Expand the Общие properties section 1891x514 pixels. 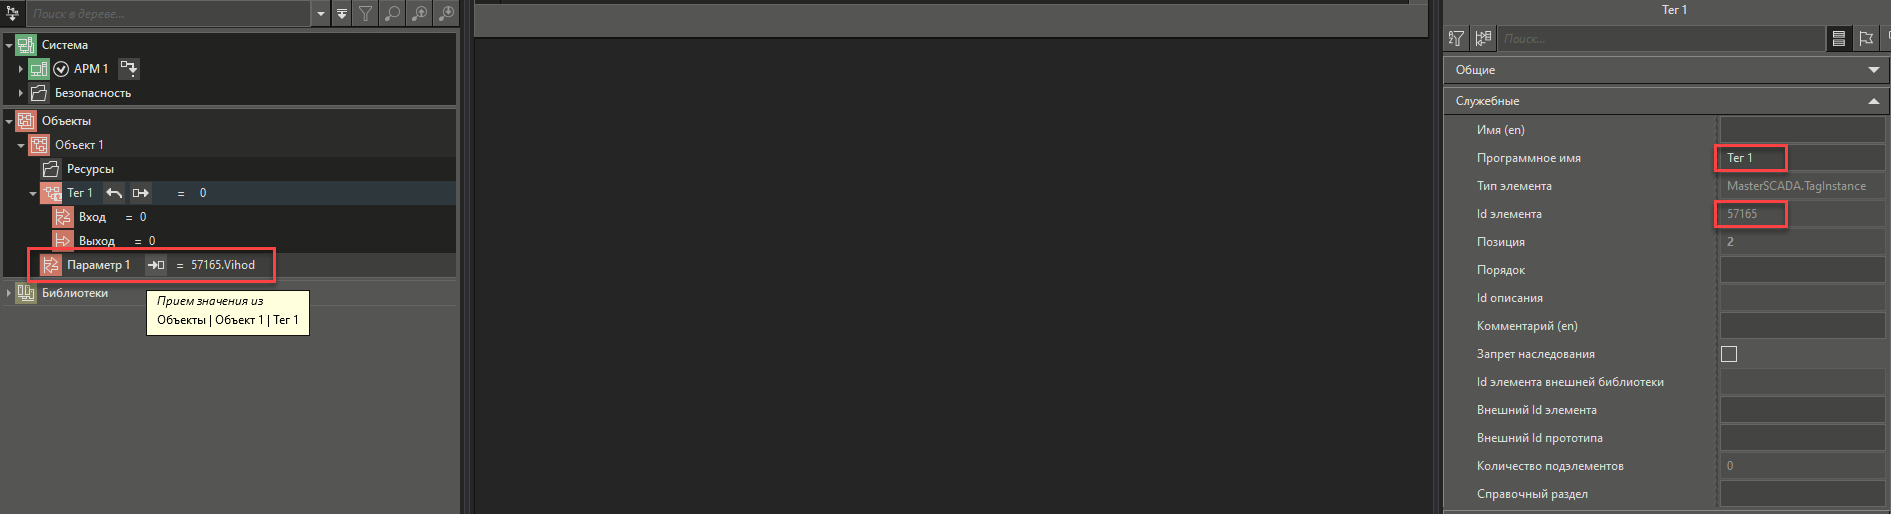1666,70
